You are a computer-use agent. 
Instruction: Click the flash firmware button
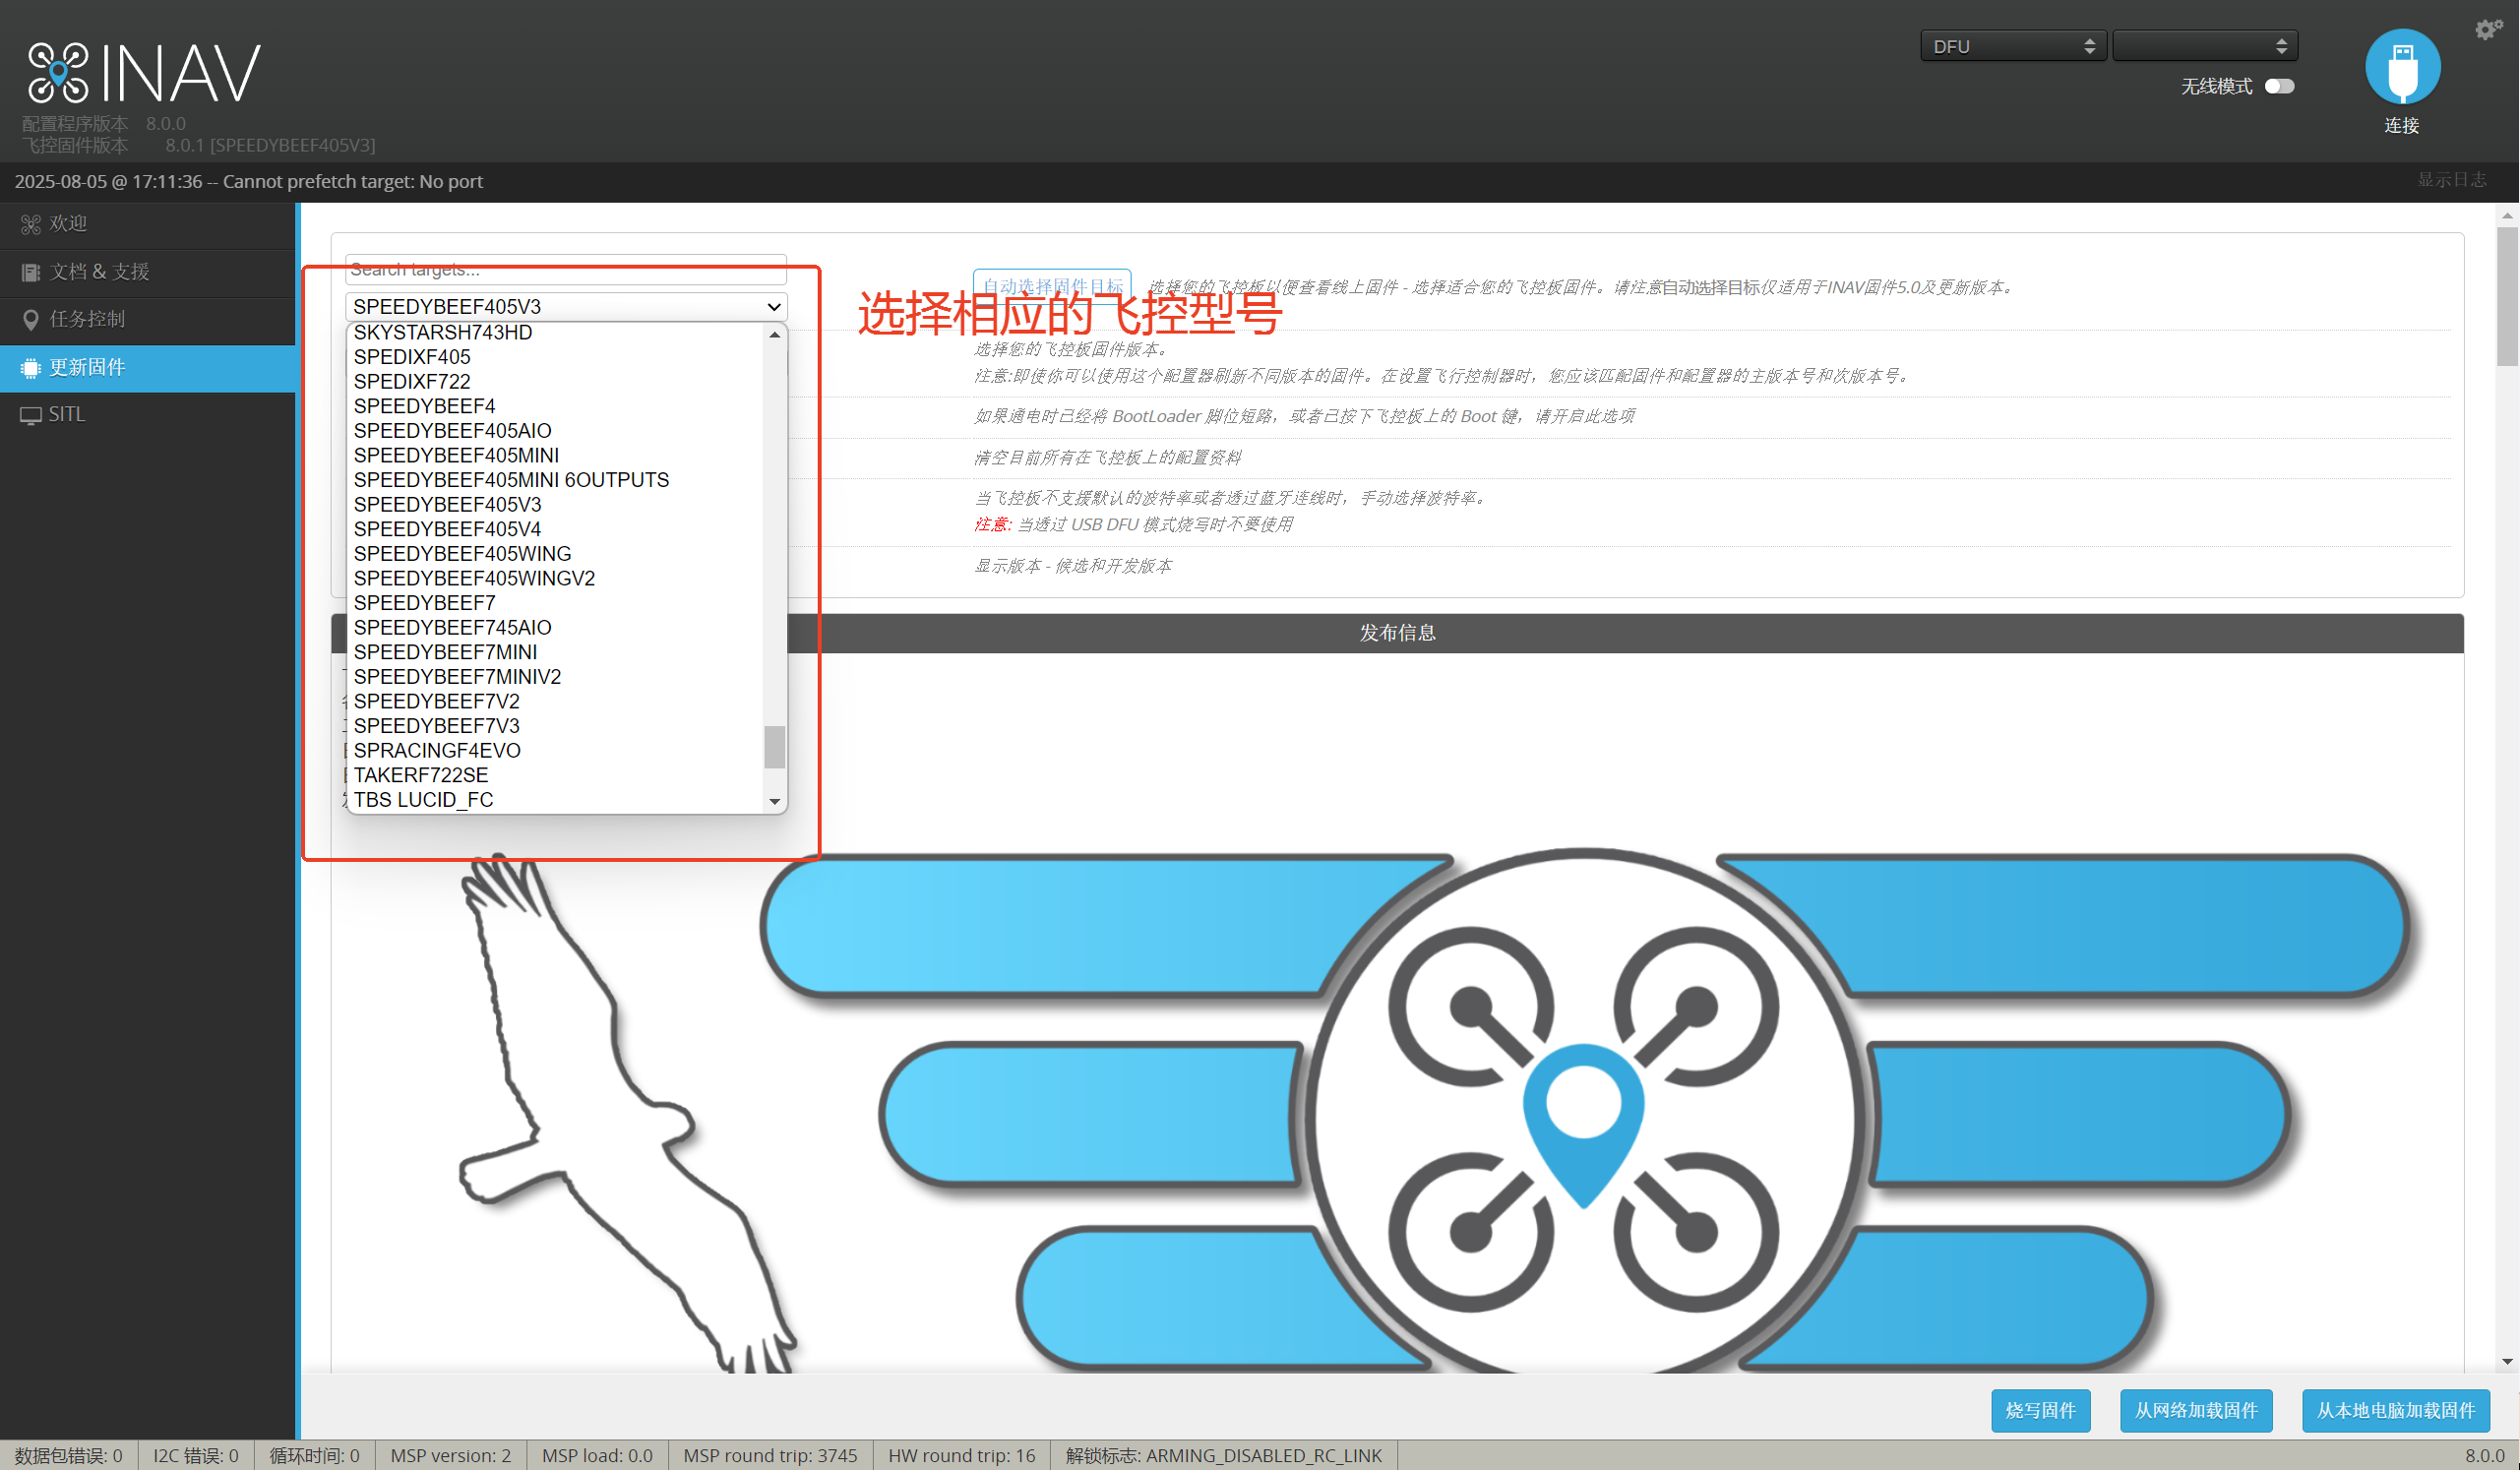pyautogui.click(x=2039, y=1410)
